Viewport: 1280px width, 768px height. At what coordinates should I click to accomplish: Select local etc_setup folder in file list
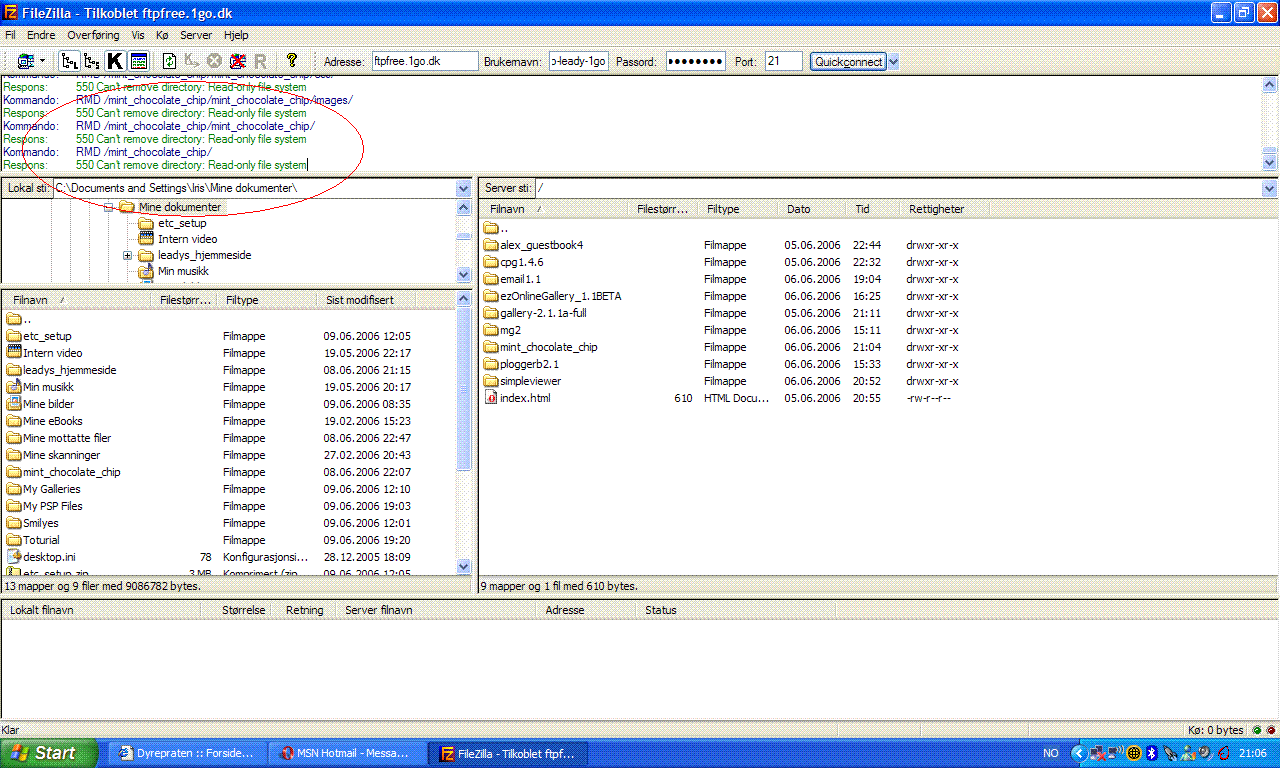47,336
